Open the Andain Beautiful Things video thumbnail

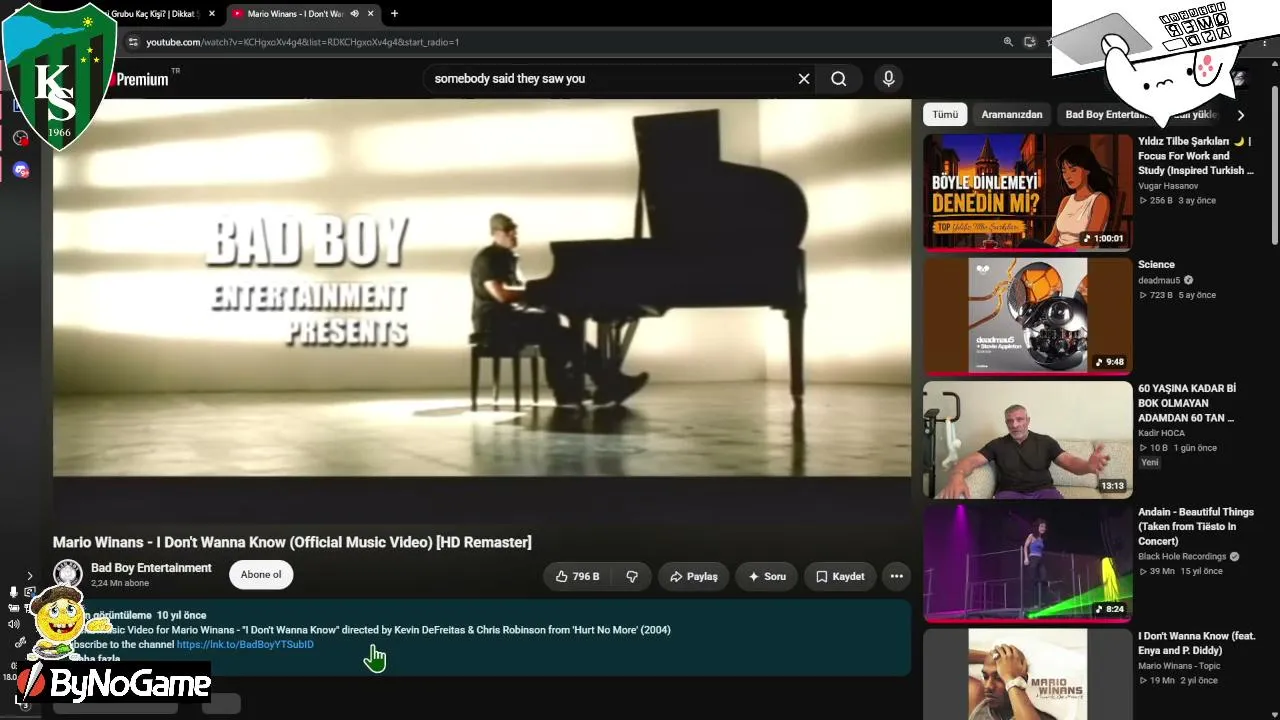pos(1027,563)
